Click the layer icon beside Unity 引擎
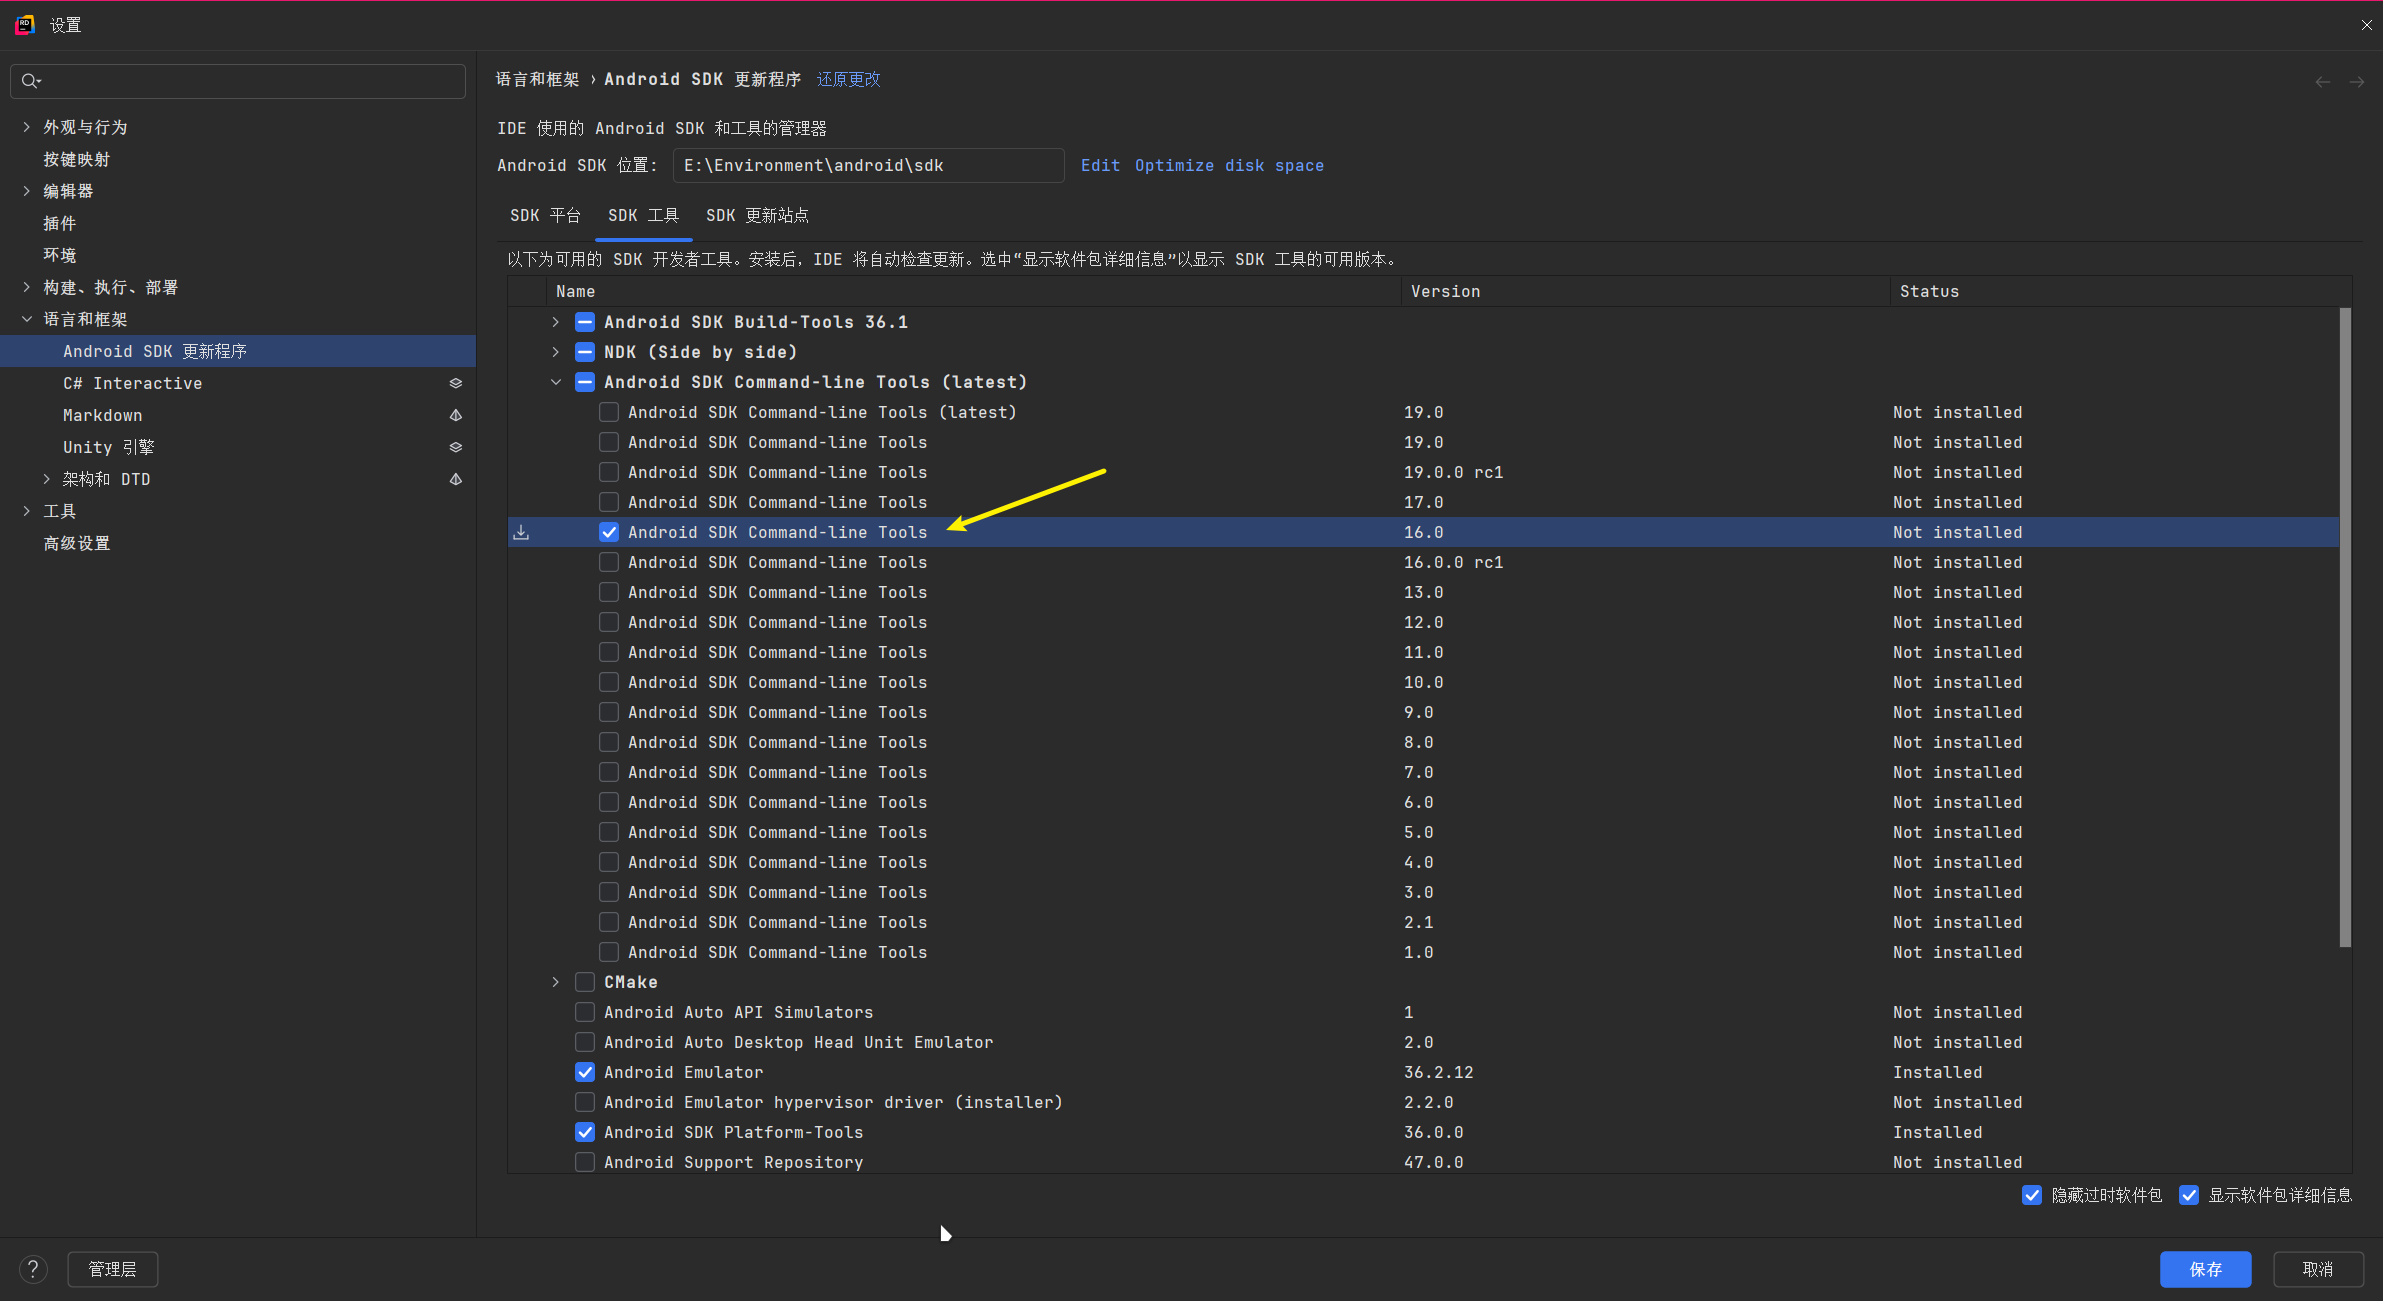The image size is (2383, 1301). click(x=455, y=447)
